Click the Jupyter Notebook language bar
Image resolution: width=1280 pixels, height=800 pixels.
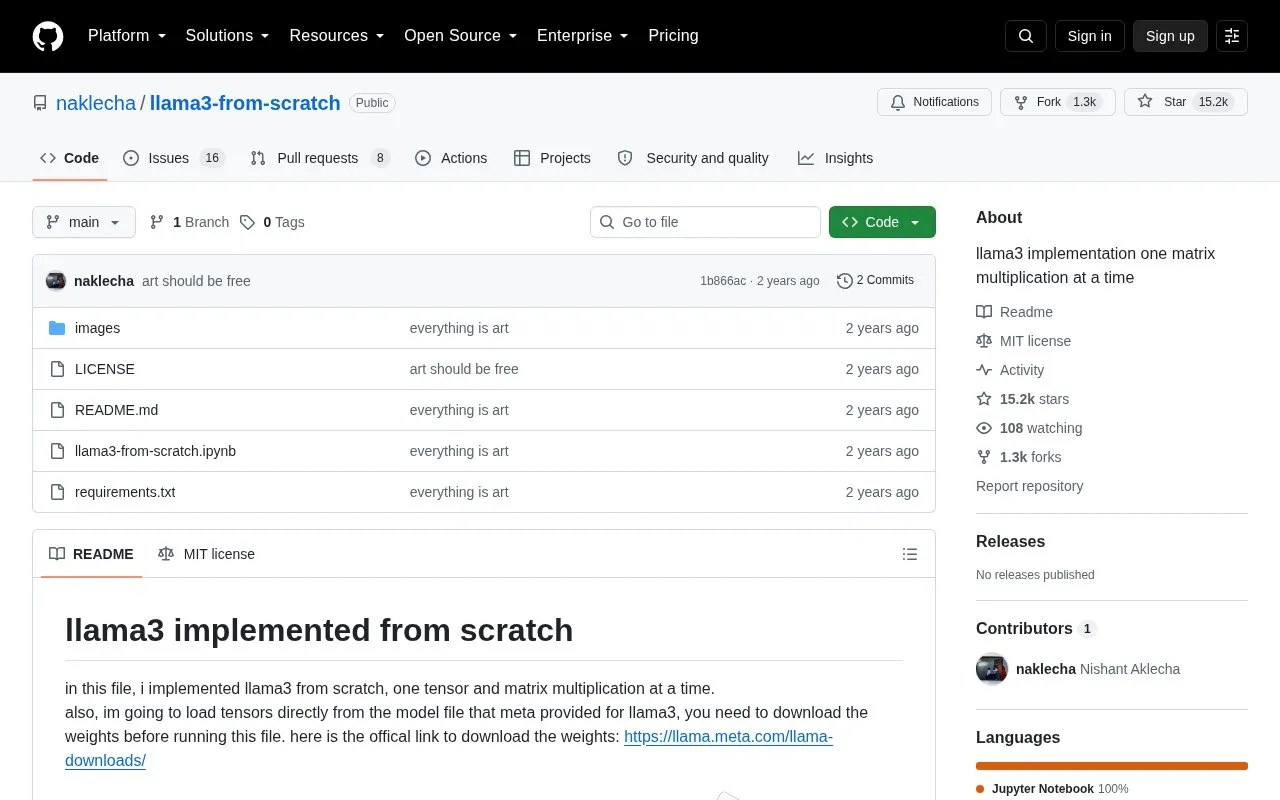click(1112, 766)
